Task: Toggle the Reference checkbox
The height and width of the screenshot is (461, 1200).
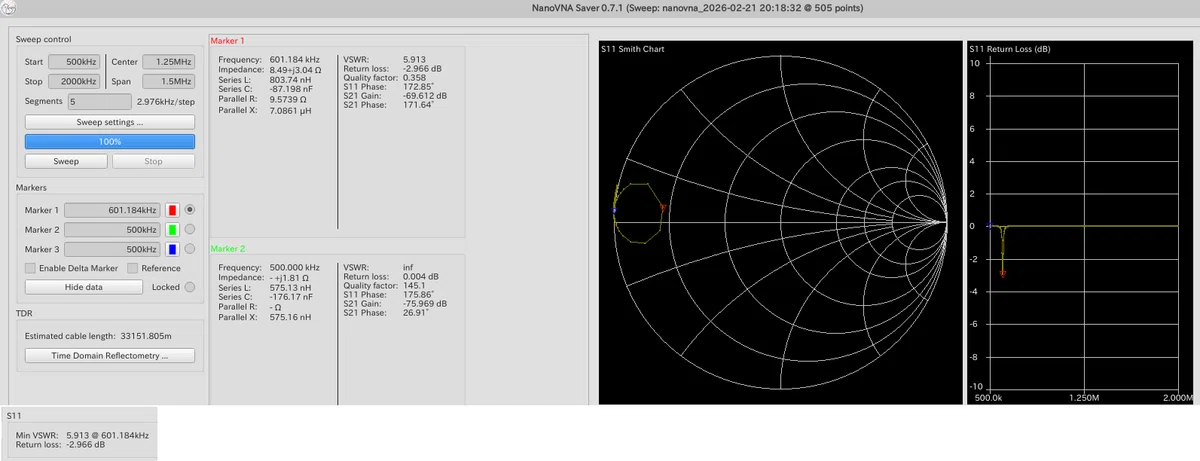Action: coord(154,268)
